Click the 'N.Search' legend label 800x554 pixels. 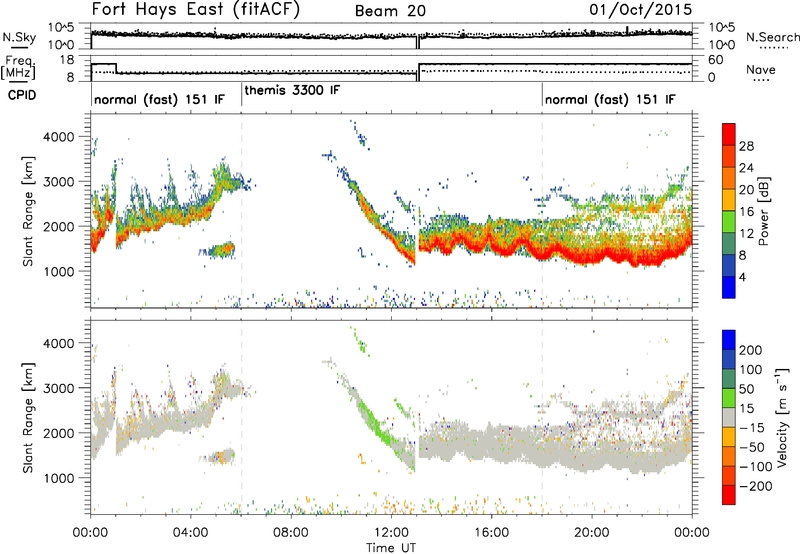click(772, 37)
